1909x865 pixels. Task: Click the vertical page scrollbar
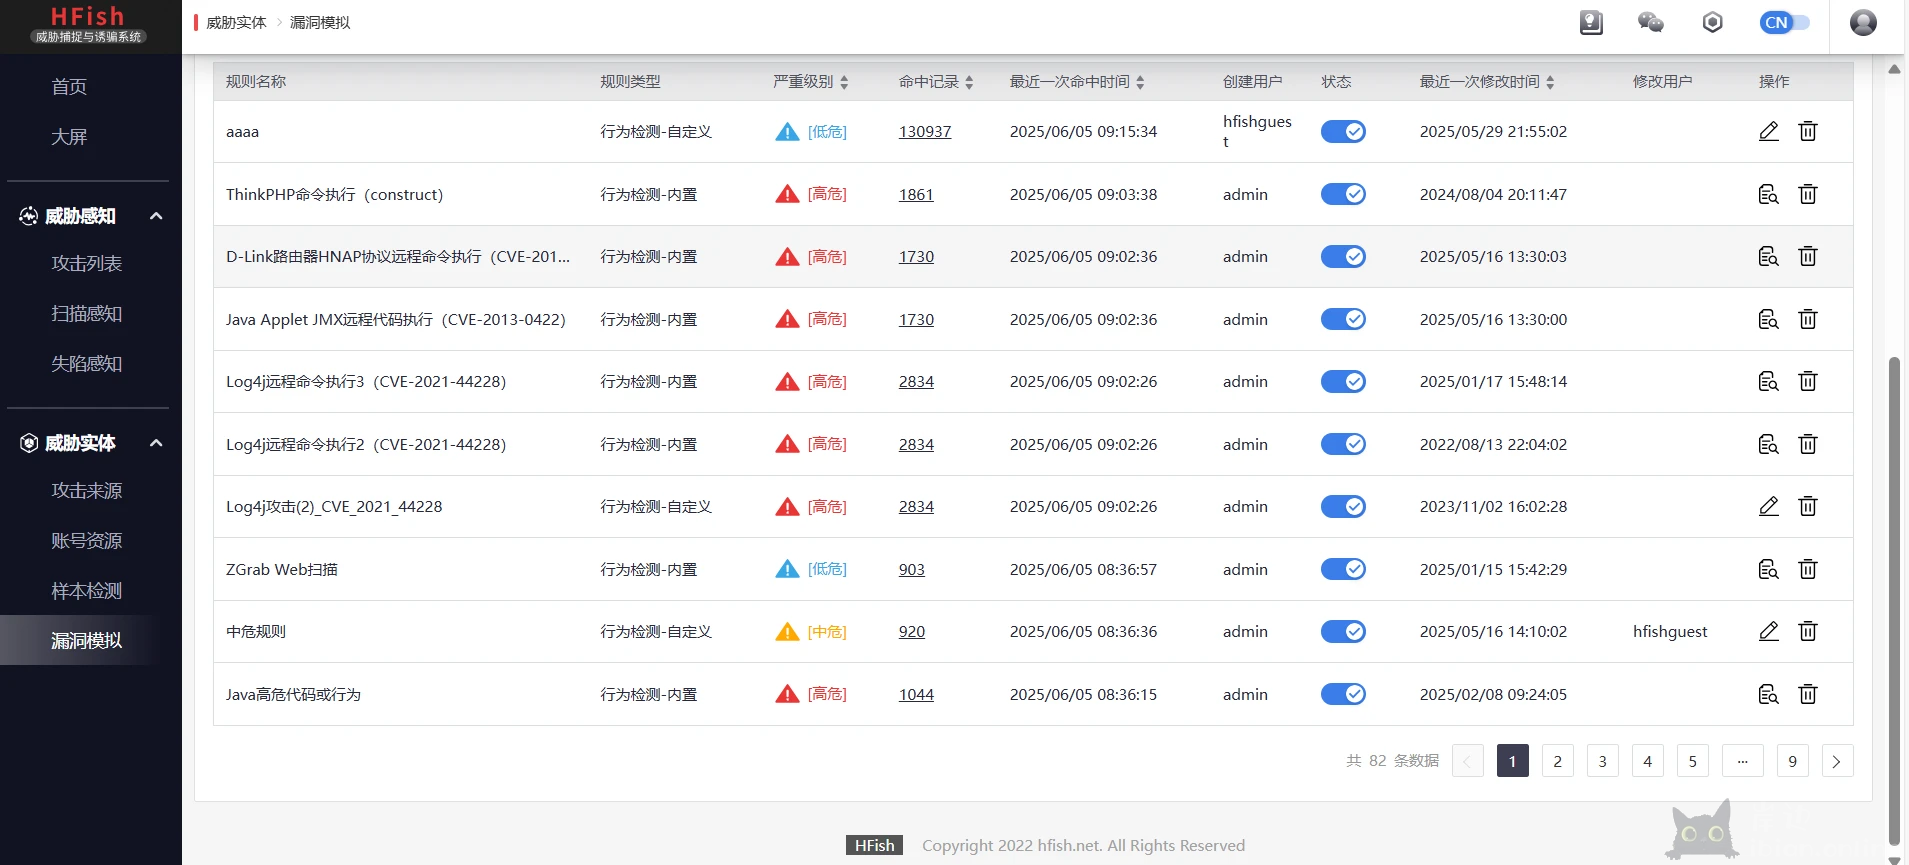[1893, 600]
